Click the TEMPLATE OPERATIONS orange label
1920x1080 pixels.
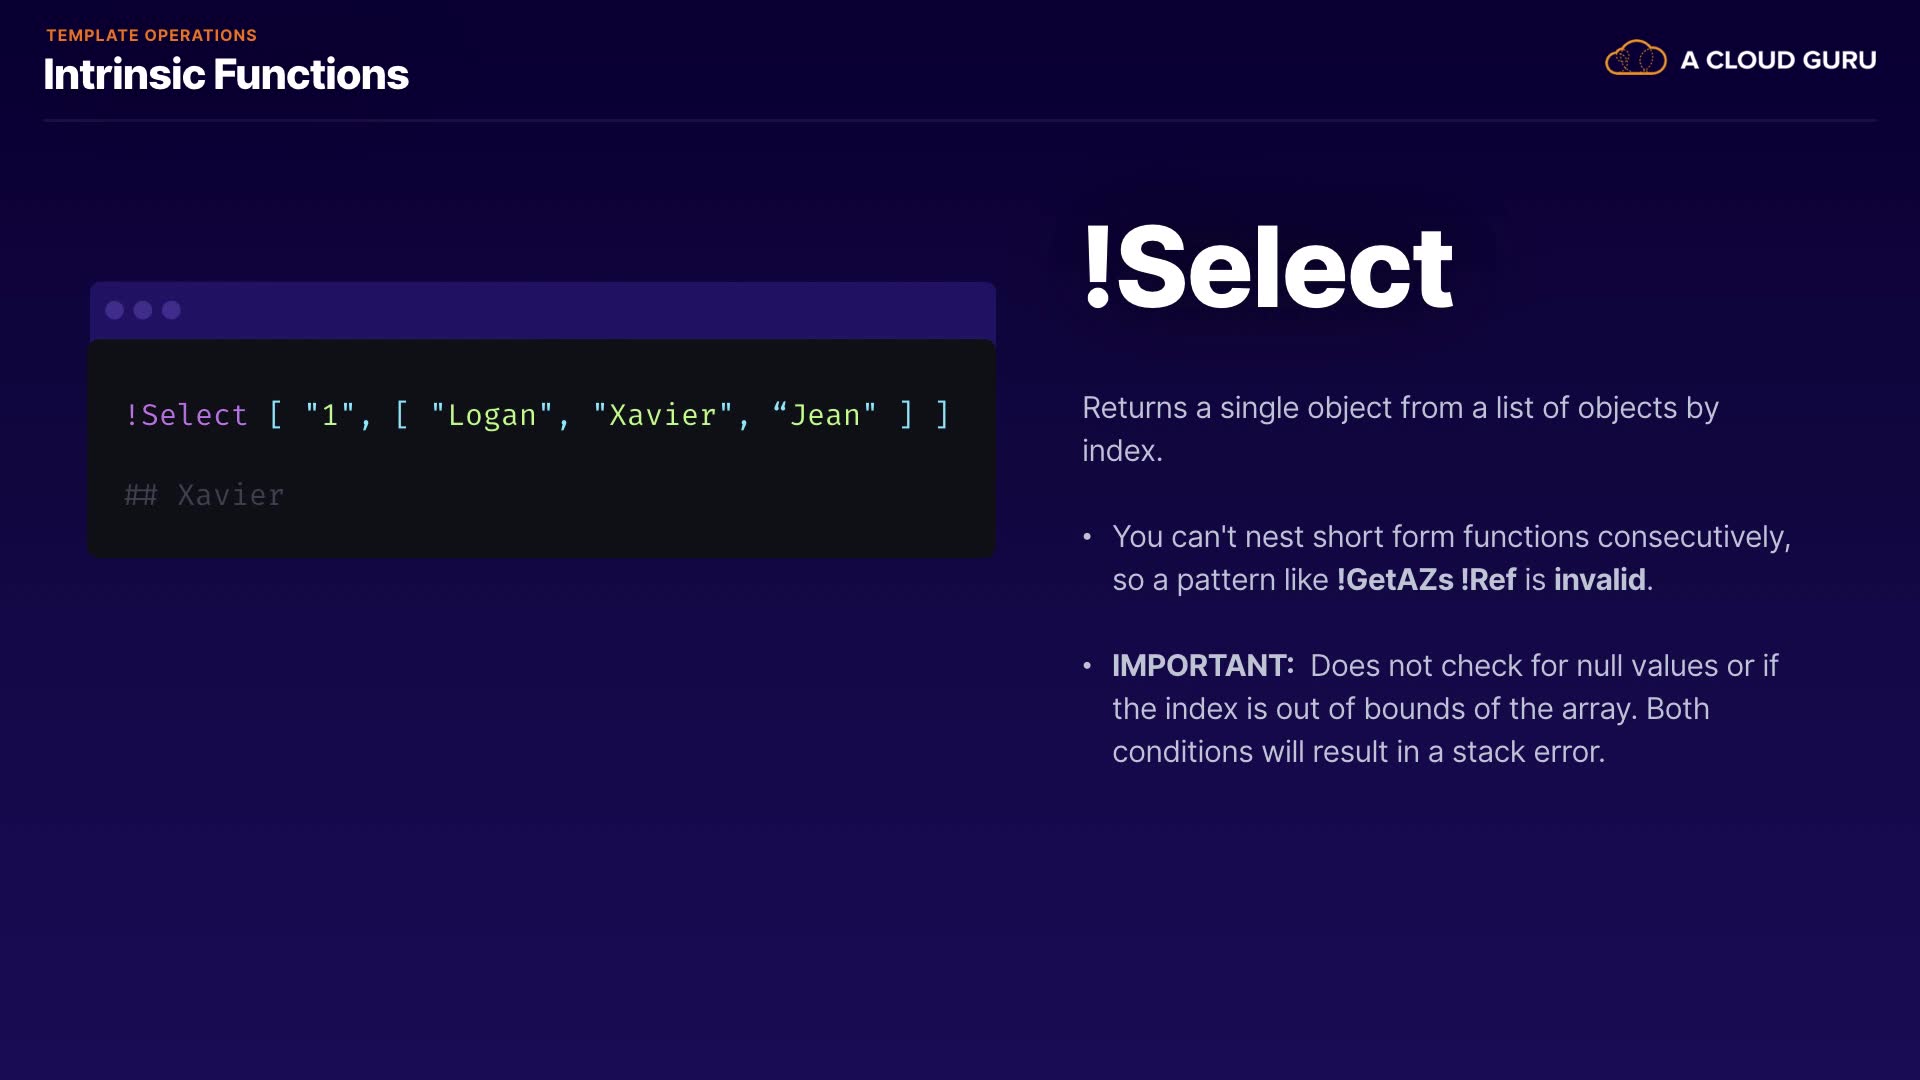tap(151, 35)
